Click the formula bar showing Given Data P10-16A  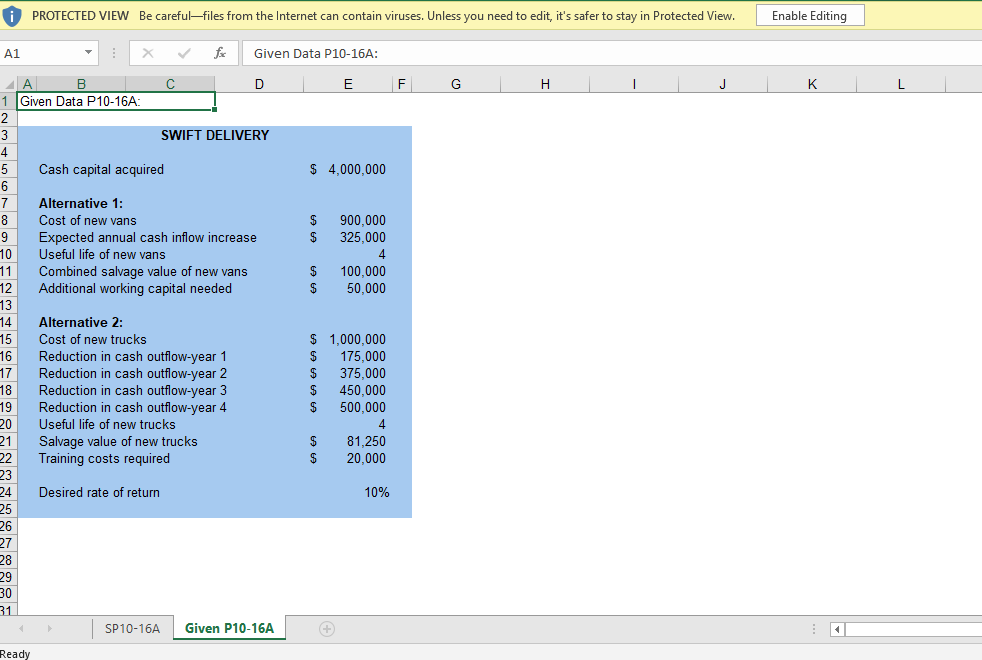(x=611, y=53)
